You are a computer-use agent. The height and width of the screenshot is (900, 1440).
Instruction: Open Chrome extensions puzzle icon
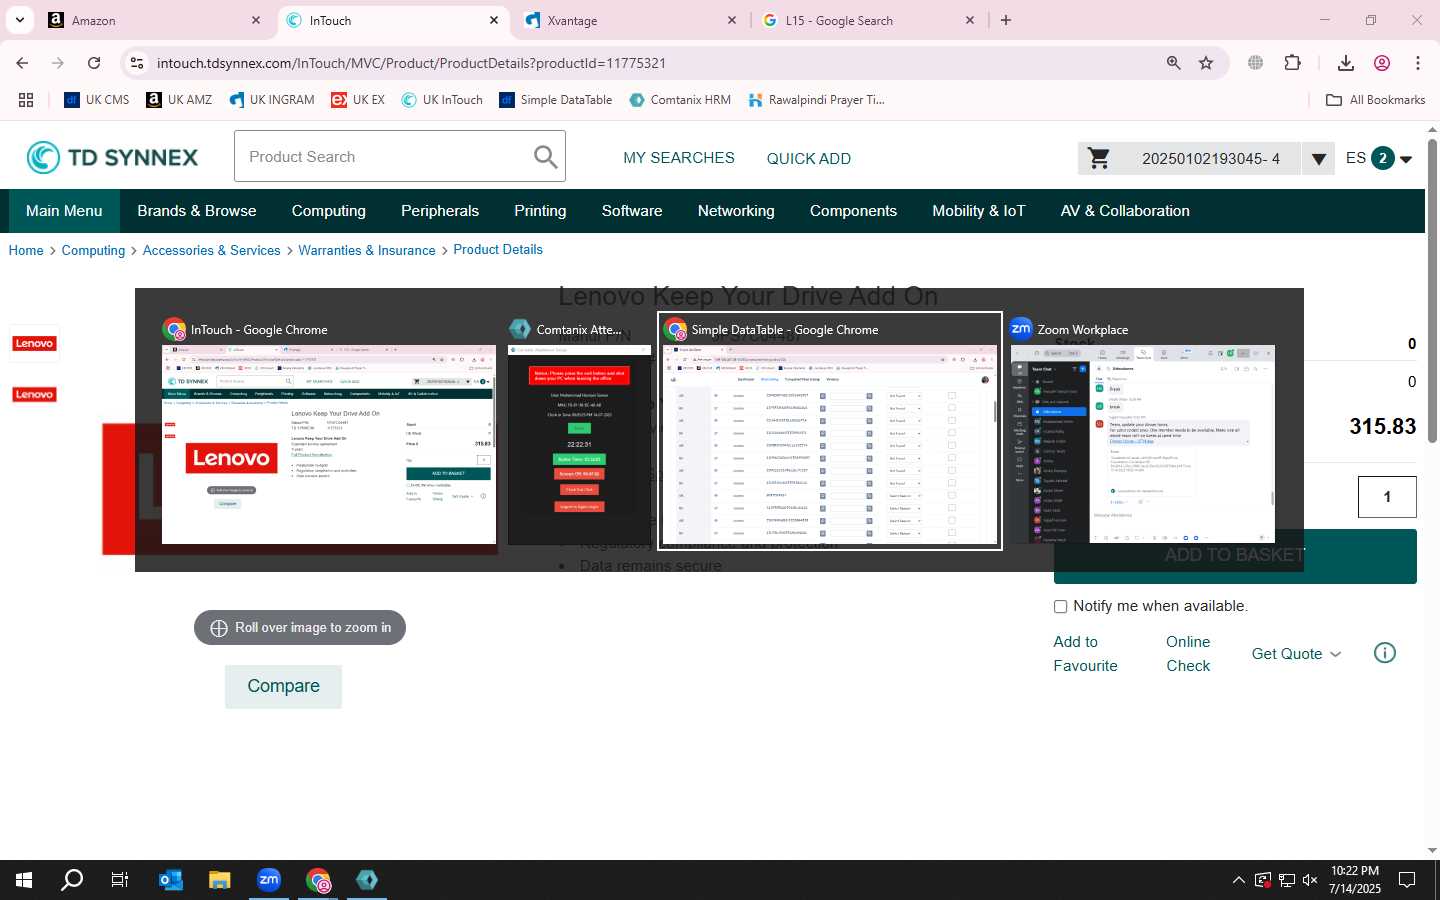tap(1292, 63)
